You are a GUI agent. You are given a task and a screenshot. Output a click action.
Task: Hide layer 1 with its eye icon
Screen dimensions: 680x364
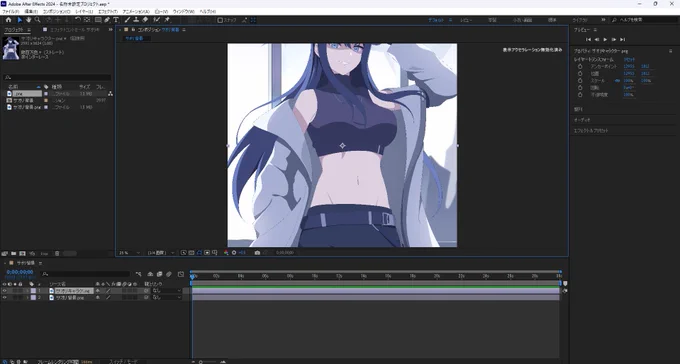pos(4,291)
